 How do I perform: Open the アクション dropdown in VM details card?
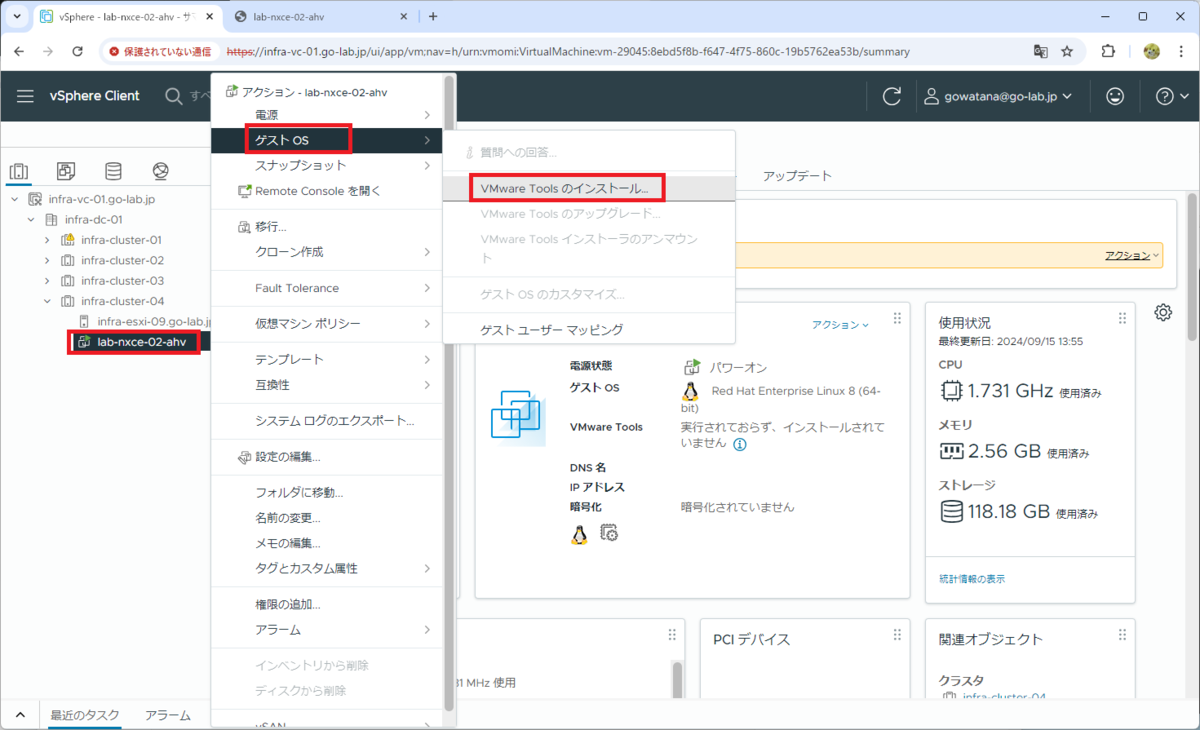click(x=840, y=325)
